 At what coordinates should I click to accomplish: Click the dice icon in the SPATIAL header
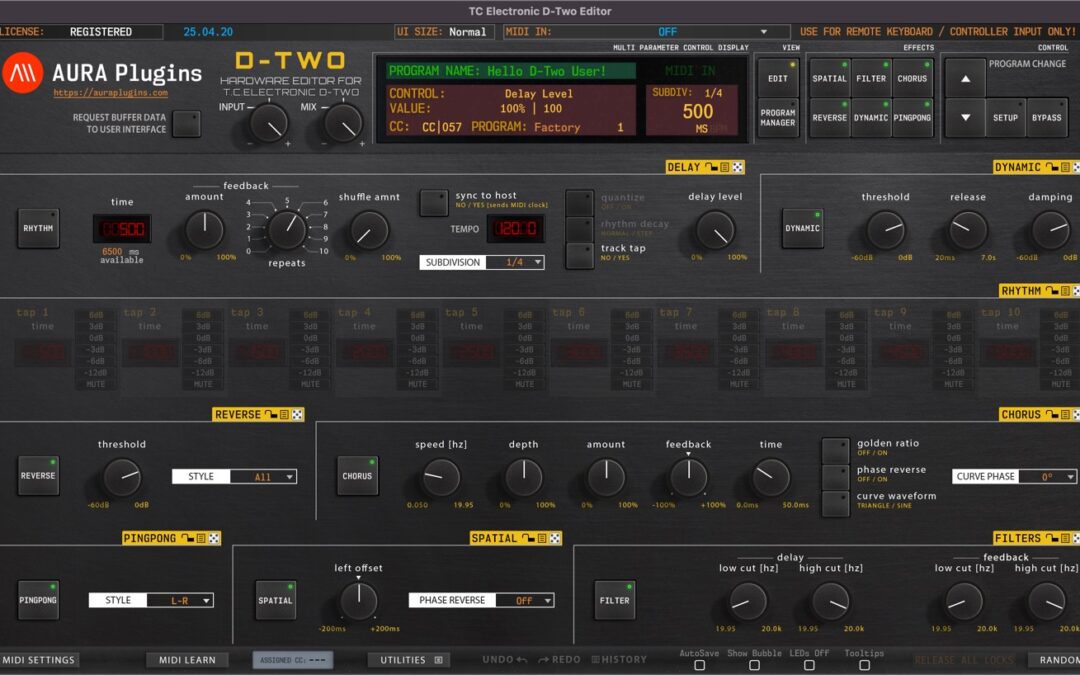click(554, 539)
